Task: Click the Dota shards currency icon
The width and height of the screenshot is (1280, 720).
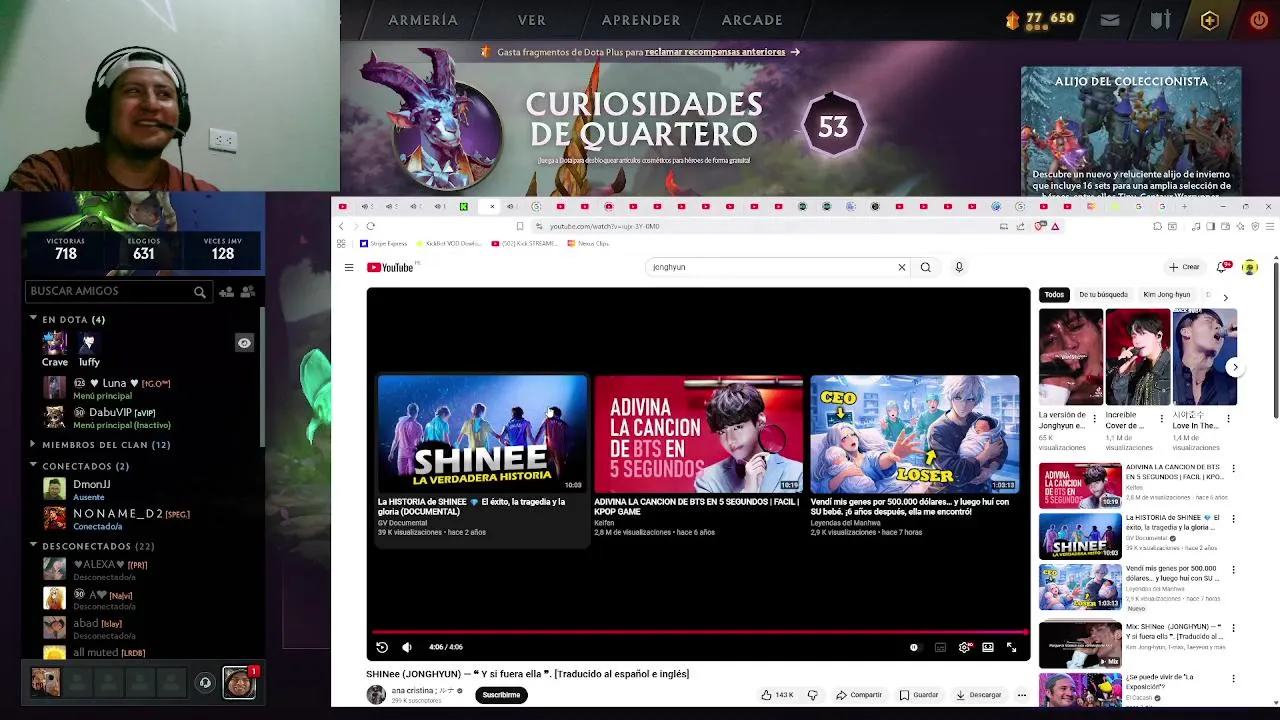Action: pos(1013,19)
